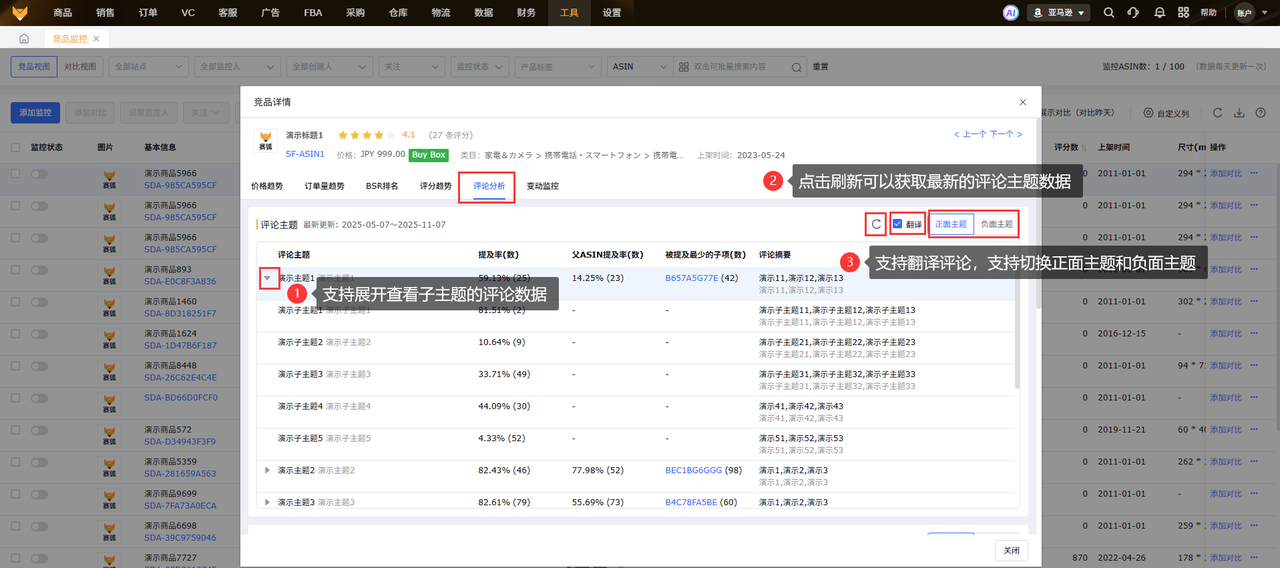Screen dimensions: 1280x568
Task: Switch to the 评分趋势 tab
Action: (x=436, y=186)
